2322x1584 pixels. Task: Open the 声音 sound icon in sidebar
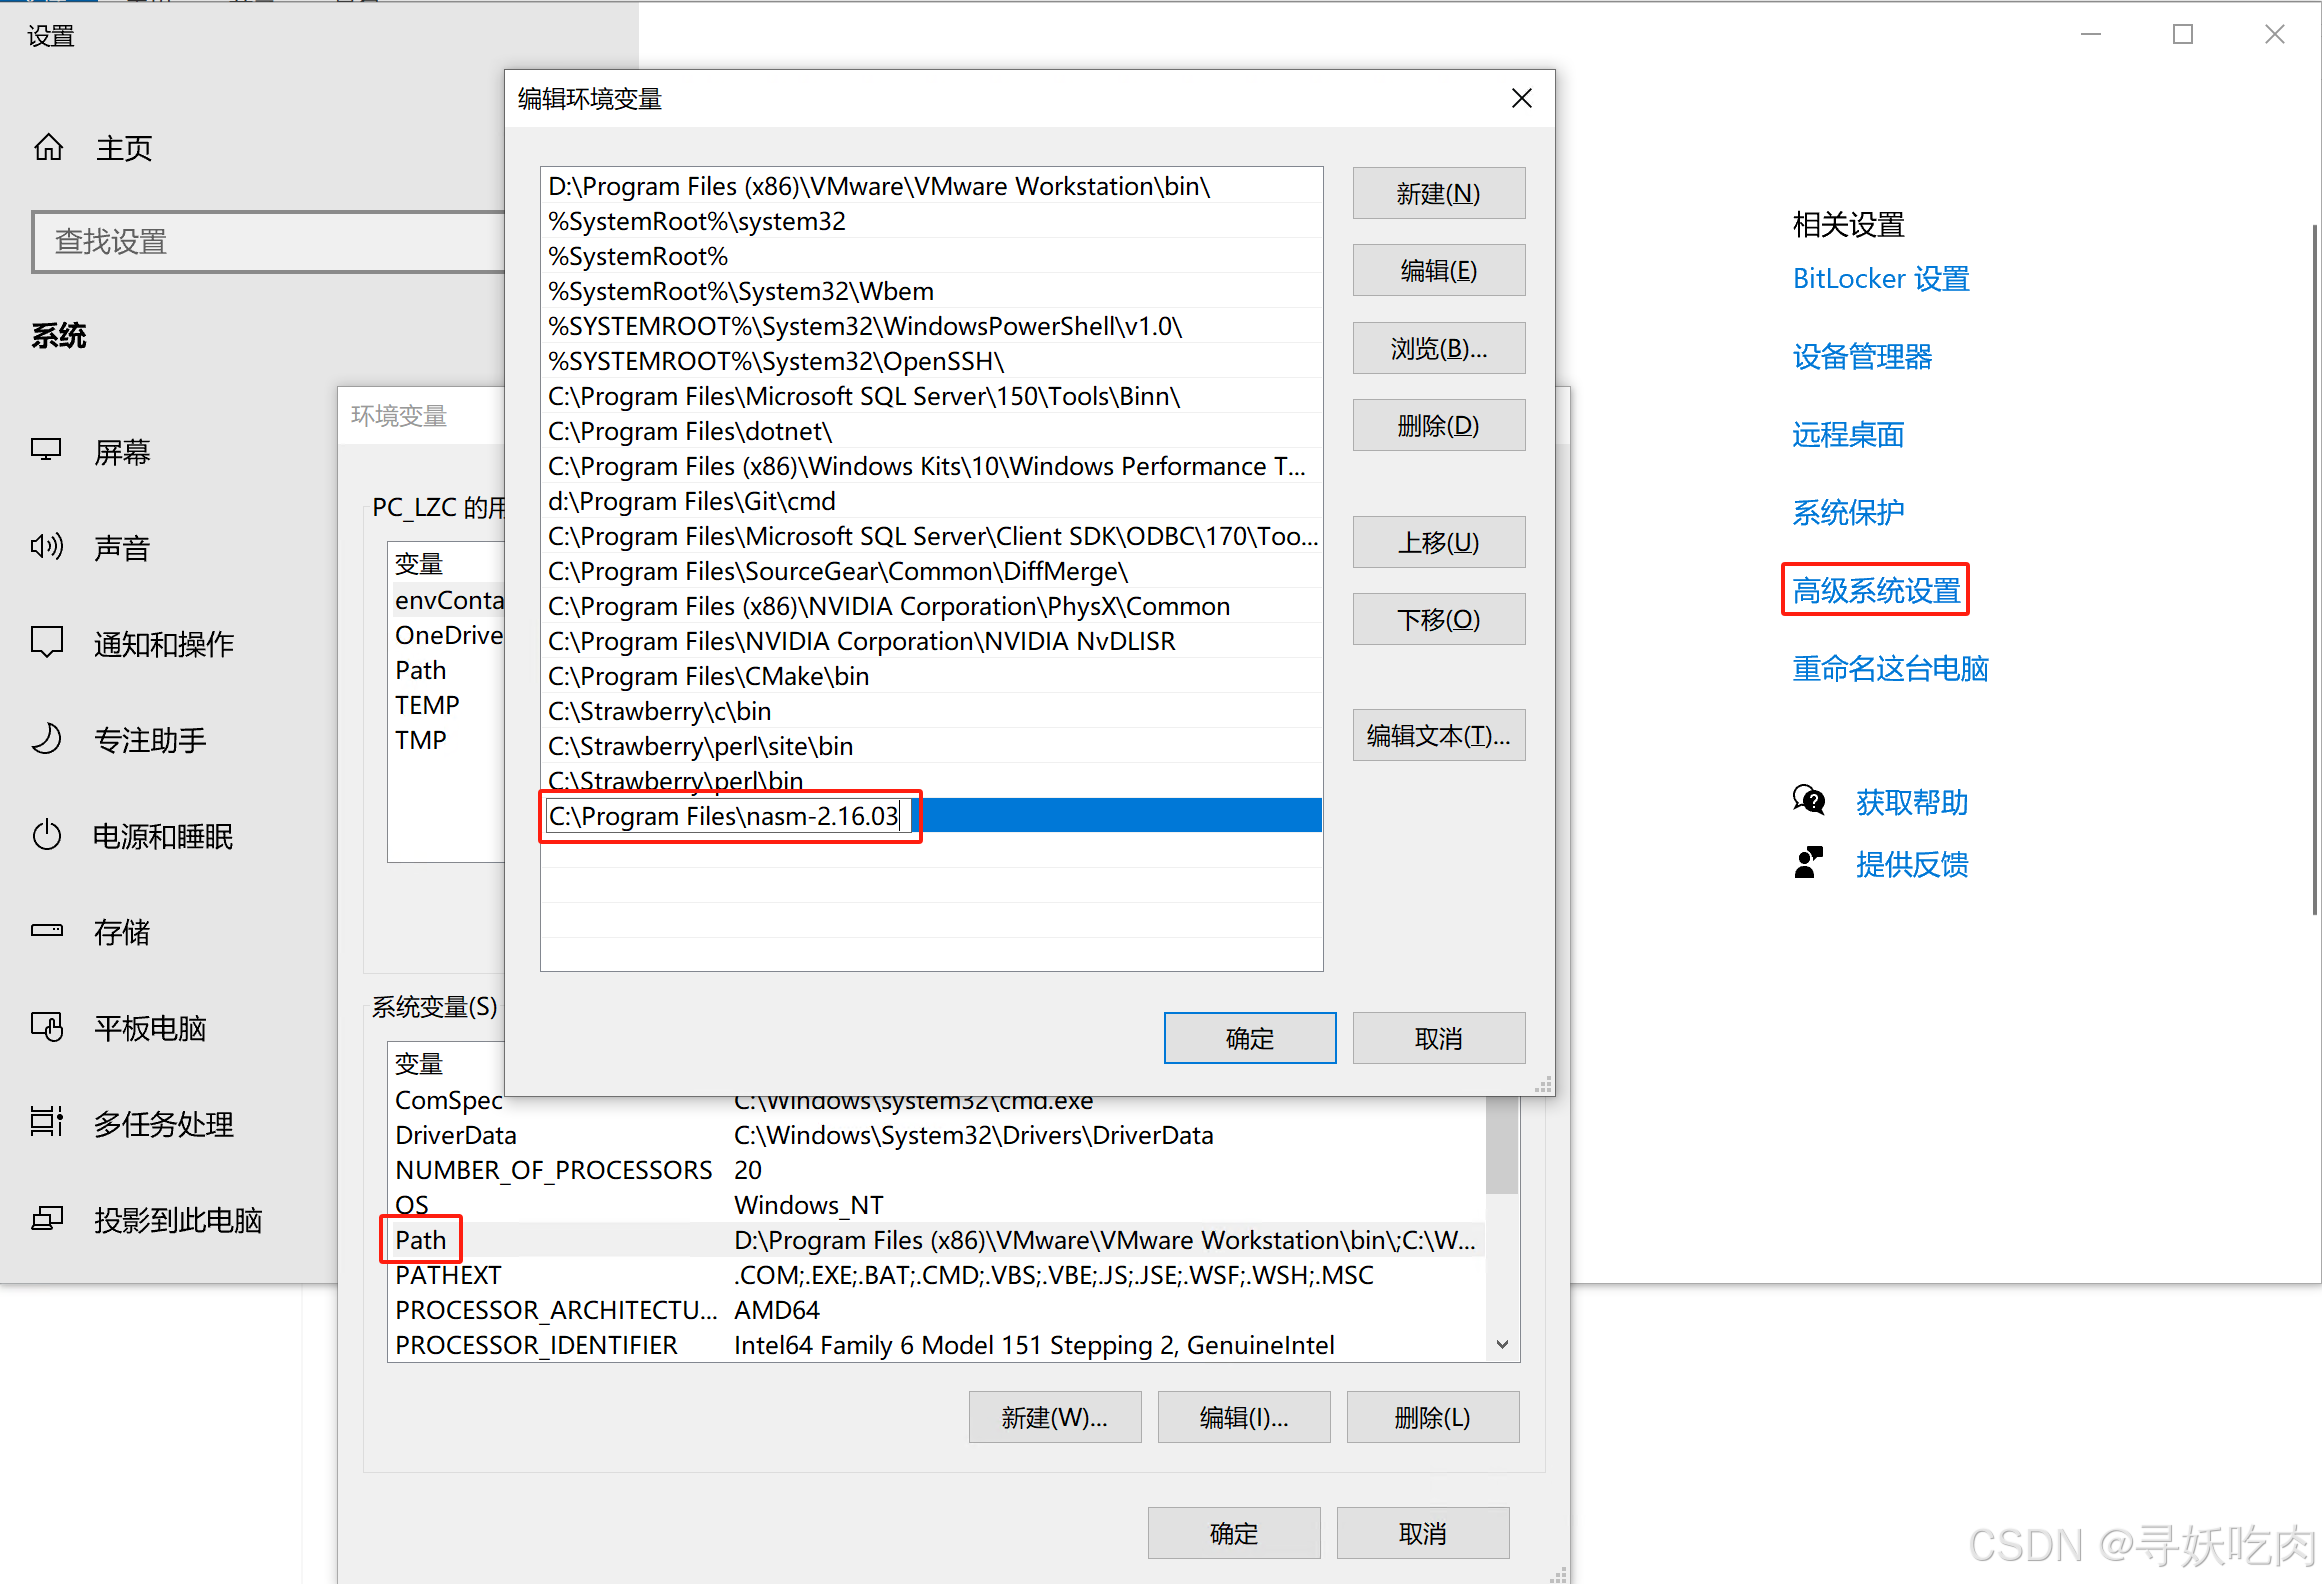(46, 547)
